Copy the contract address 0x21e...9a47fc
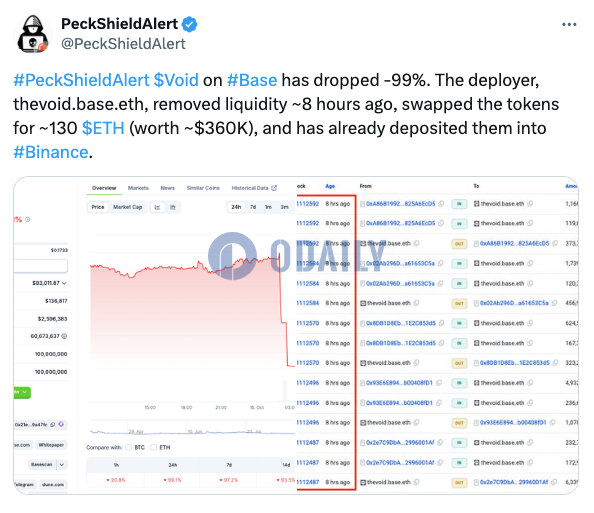The height and width of the screenshot is (513, 594). 53,424
